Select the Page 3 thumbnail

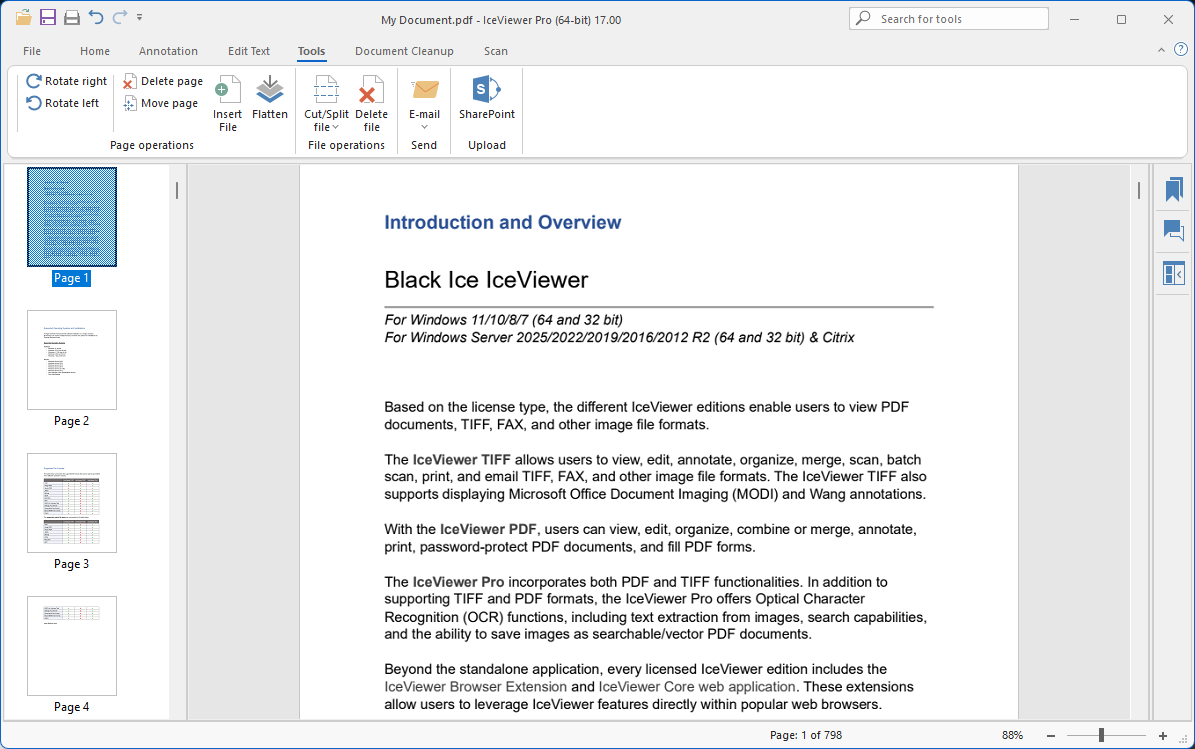tap(72, 503)
